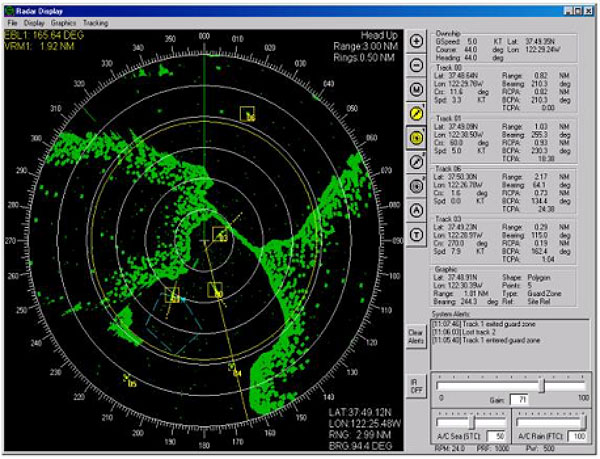The height and width of the screenshot is (459, 600).
Task: Click the A/C Rain (FTC) slider handle
Action: (584, 423)
